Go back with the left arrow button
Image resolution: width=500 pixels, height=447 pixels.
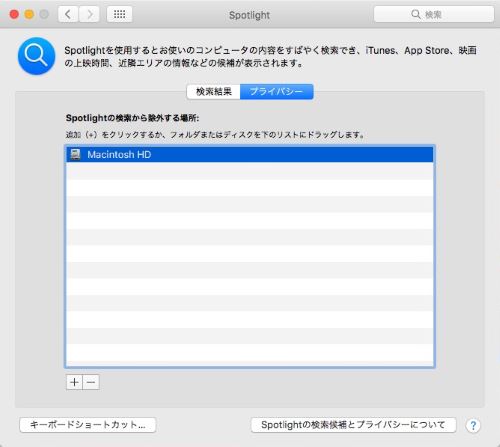point(68,14)
